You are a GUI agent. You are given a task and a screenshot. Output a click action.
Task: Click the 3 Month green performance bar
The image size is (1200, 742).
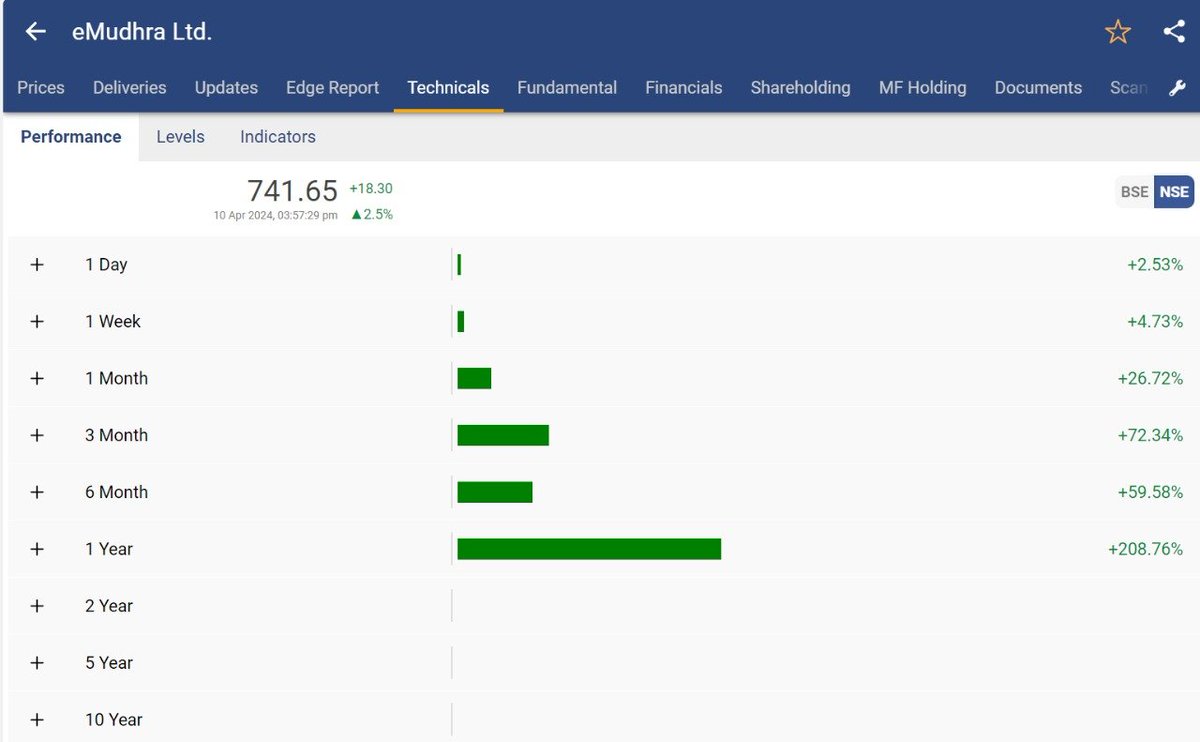tap(503, 435)
